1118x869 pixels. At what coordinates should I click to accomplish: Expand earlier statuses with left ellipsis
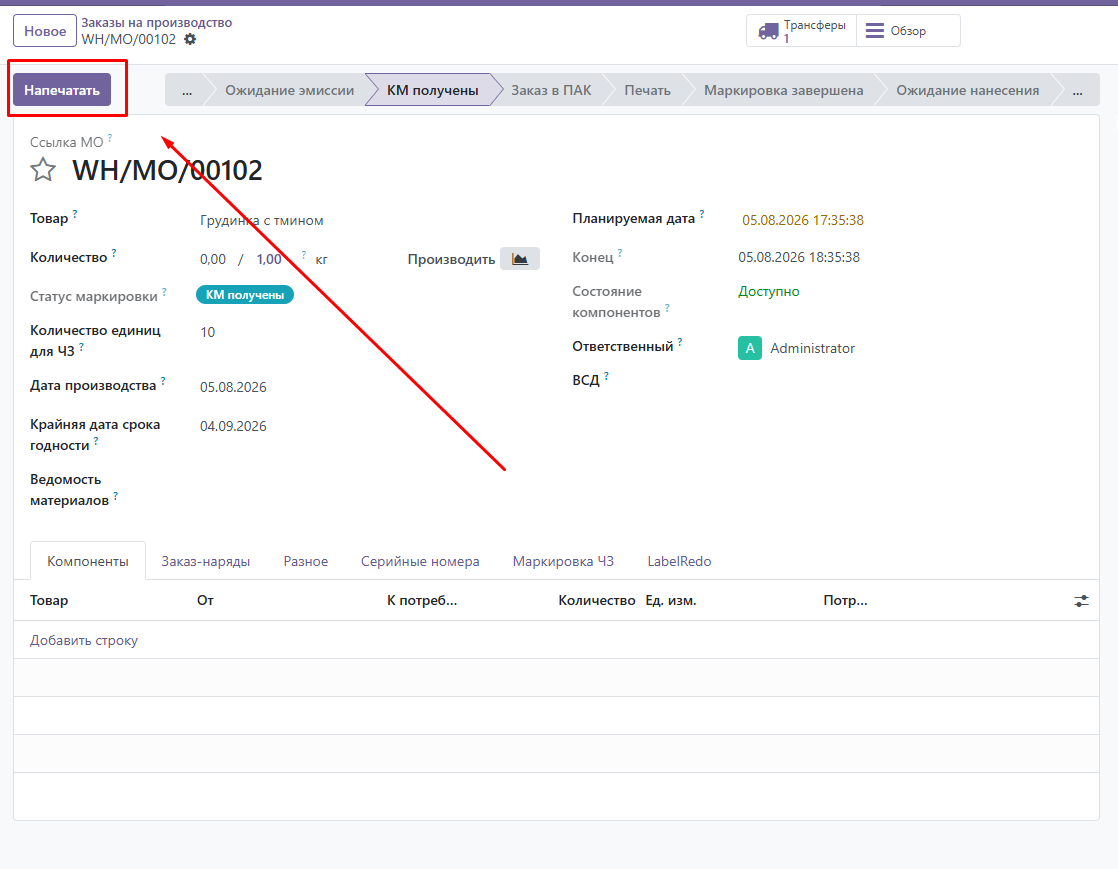[187, 90]
